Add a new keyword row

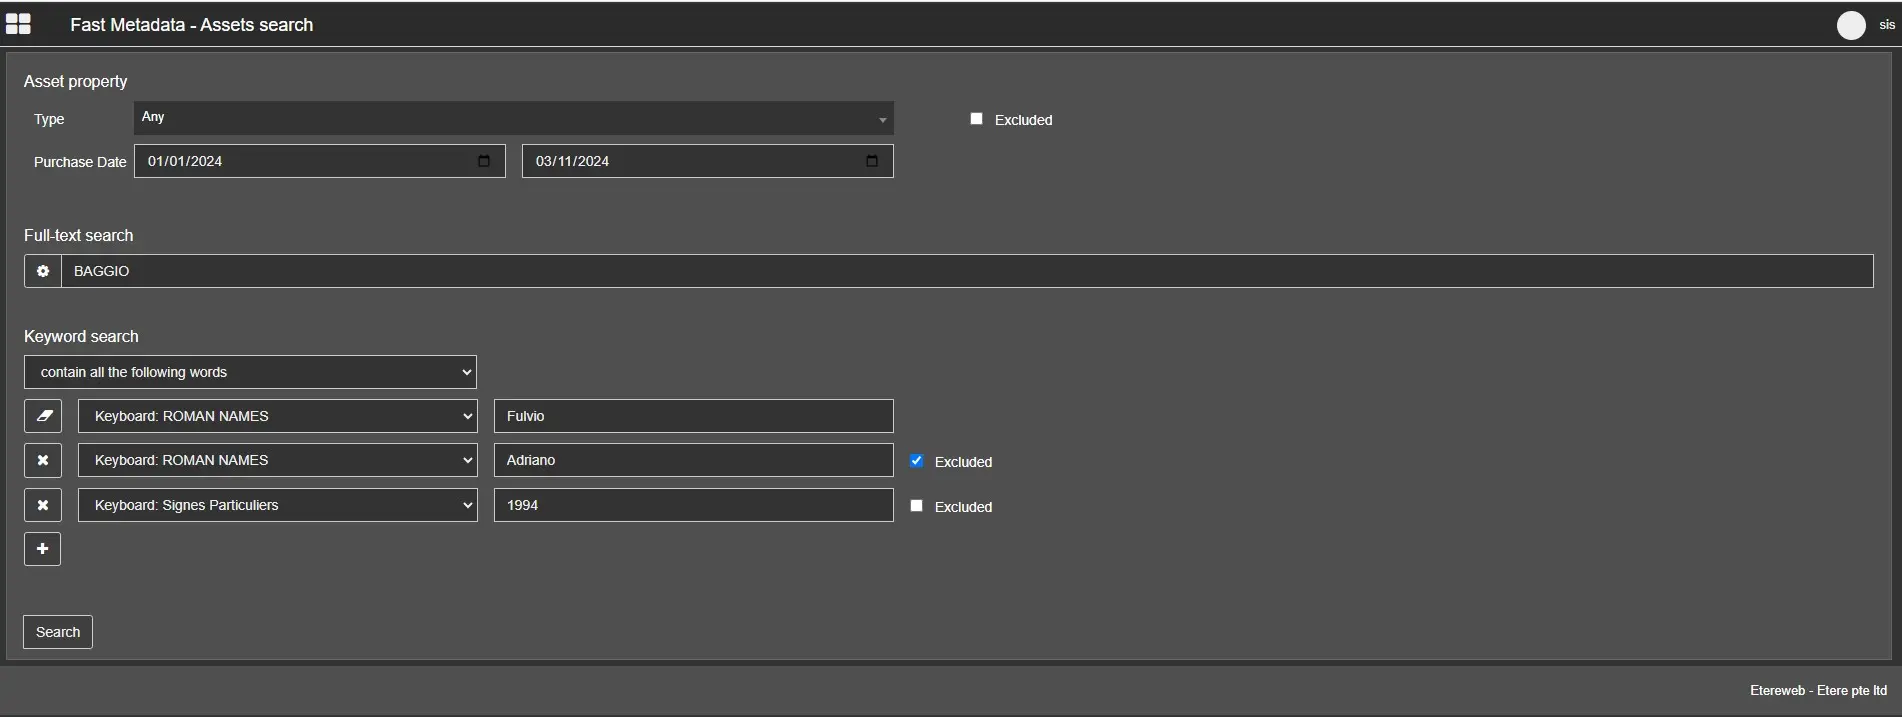[x=43, y=549]
